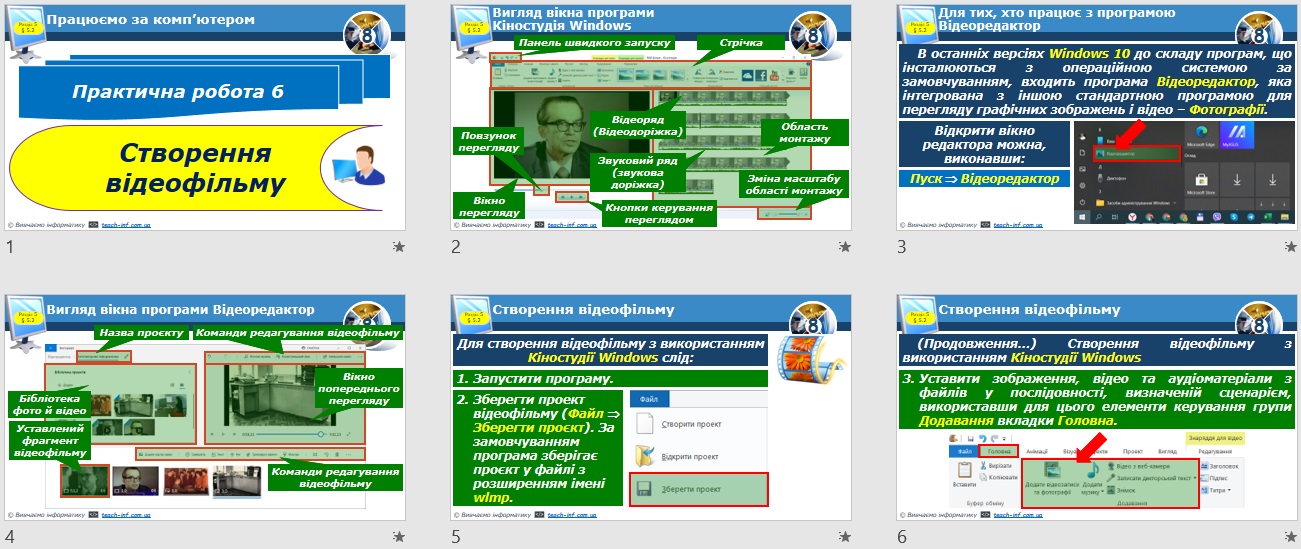Click slide number '5' label
The height and width of the screenshot is (549, 1301).
point(456,537)
